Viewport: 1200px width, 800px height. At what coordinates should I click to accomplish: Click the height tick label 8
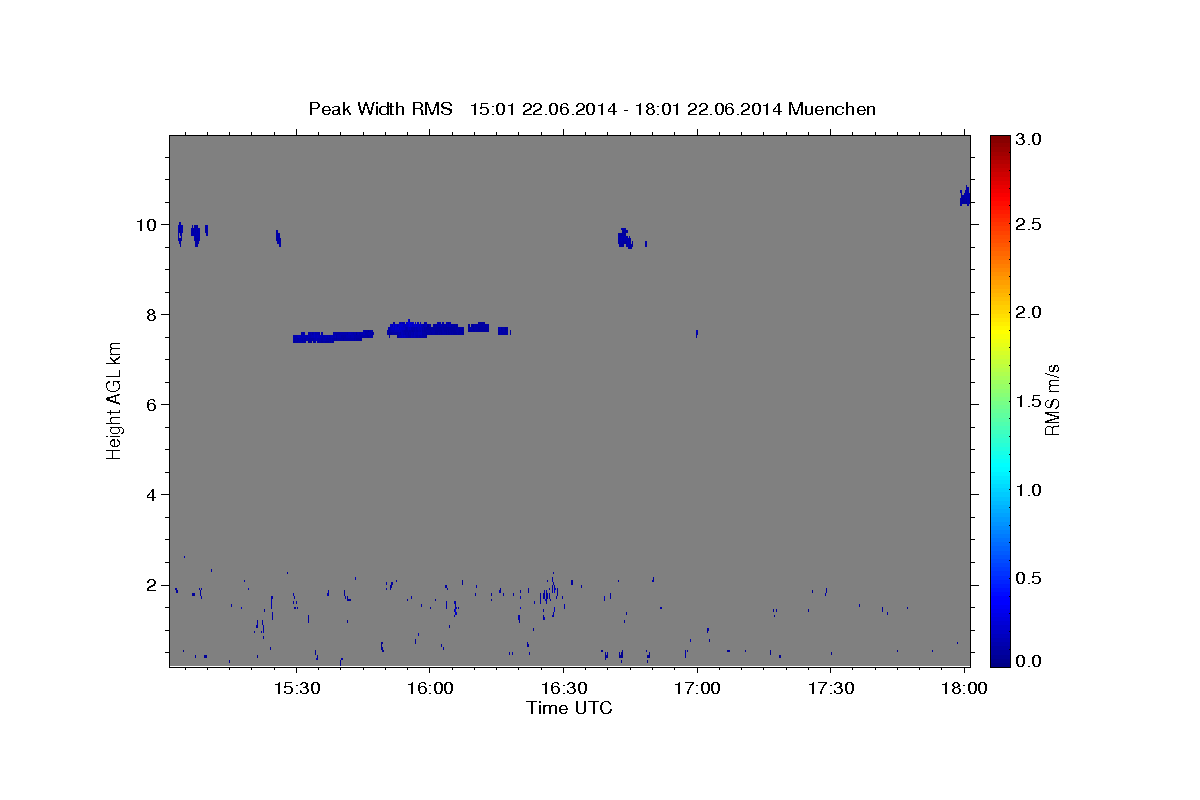(152, 315)
